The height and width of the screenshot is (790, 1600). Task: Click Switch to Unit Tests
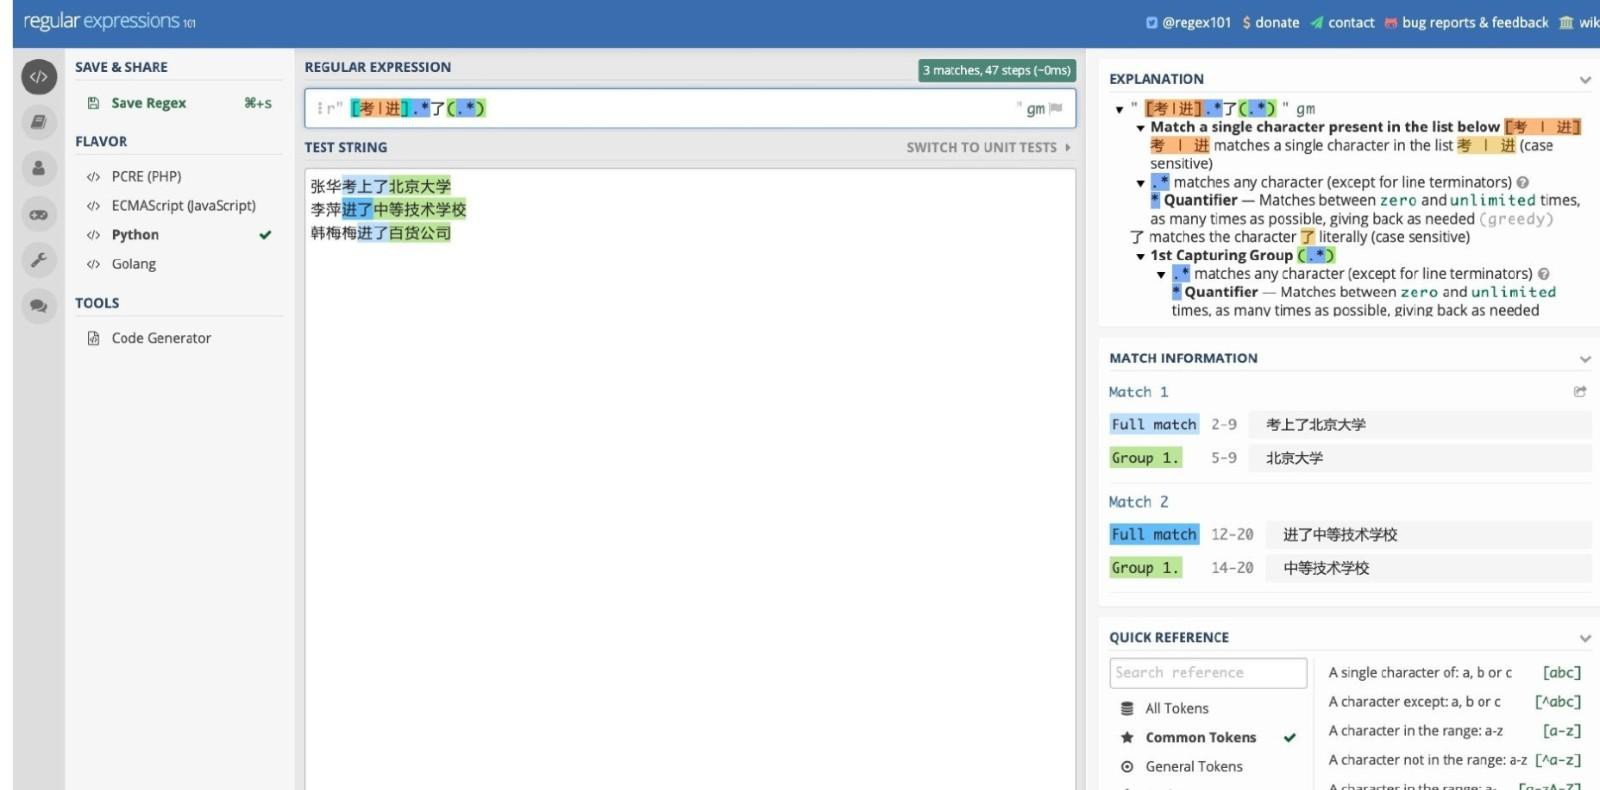pyautogui.click(x=988, y=147)
